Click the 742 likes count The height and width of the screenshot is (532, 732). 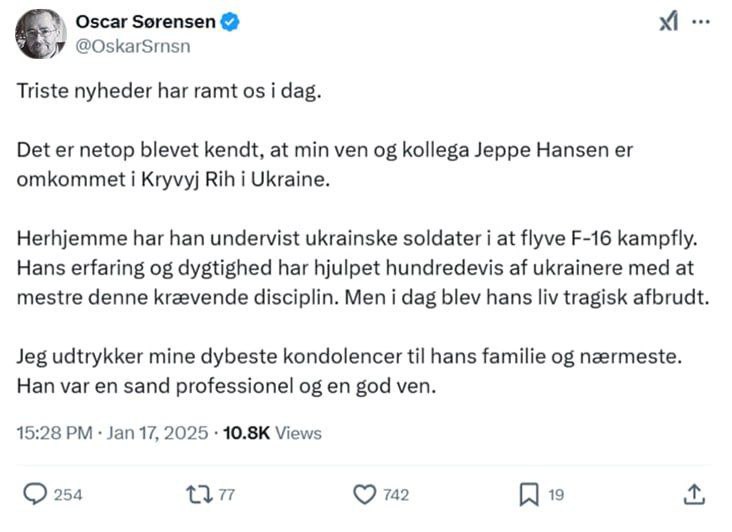[x=396, y=495]
